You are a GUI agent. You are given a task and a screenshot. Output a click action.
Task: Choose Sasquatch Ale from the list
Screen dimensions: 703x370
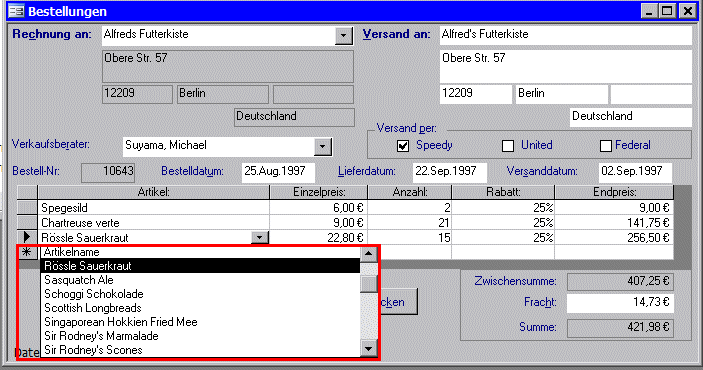pyautogui.click(x=200, y=280)
